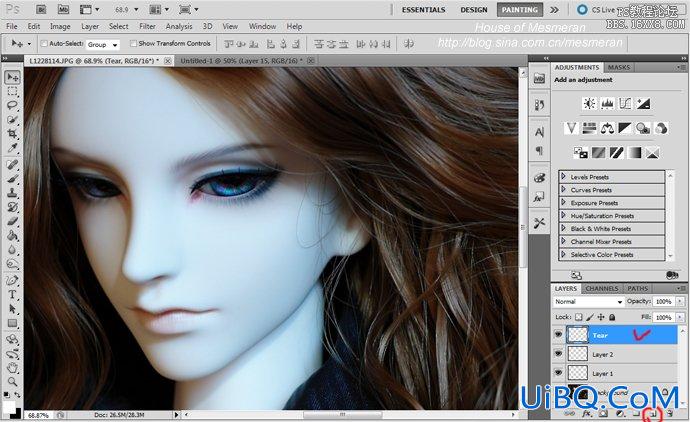Switch to the Masks tab

619,67
